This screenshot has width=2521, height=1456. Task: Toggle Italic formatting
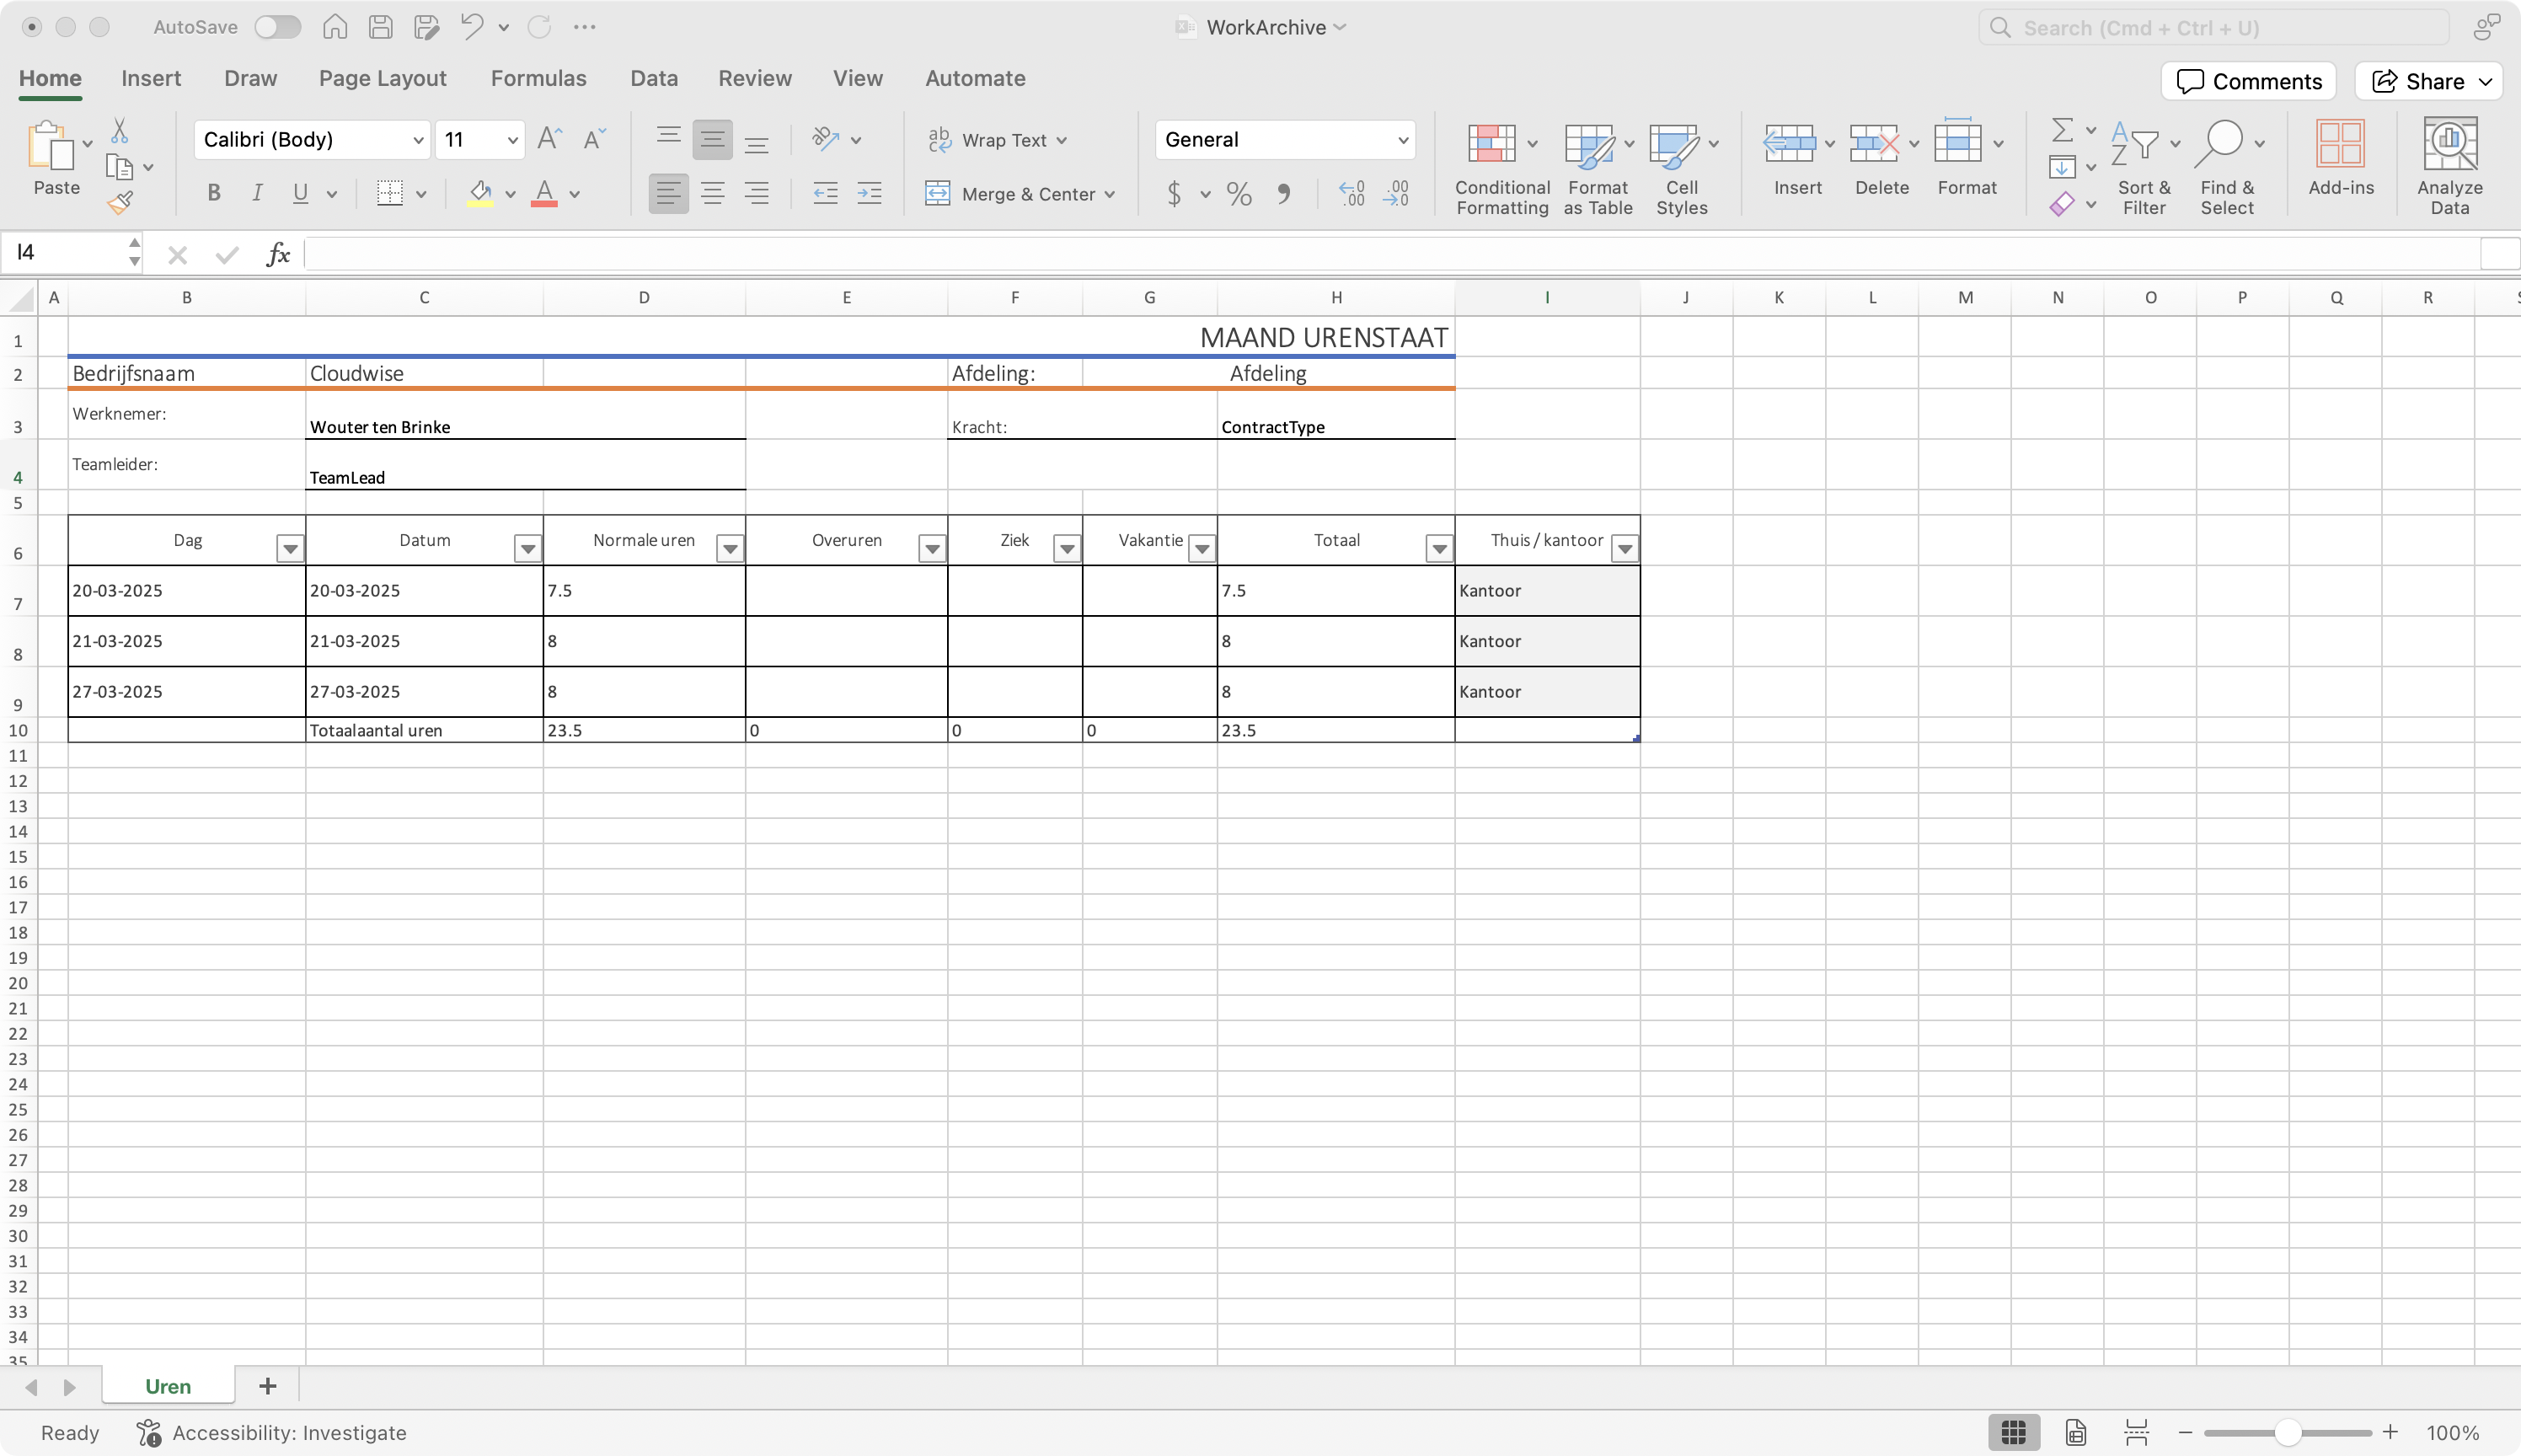coord(257,193)
